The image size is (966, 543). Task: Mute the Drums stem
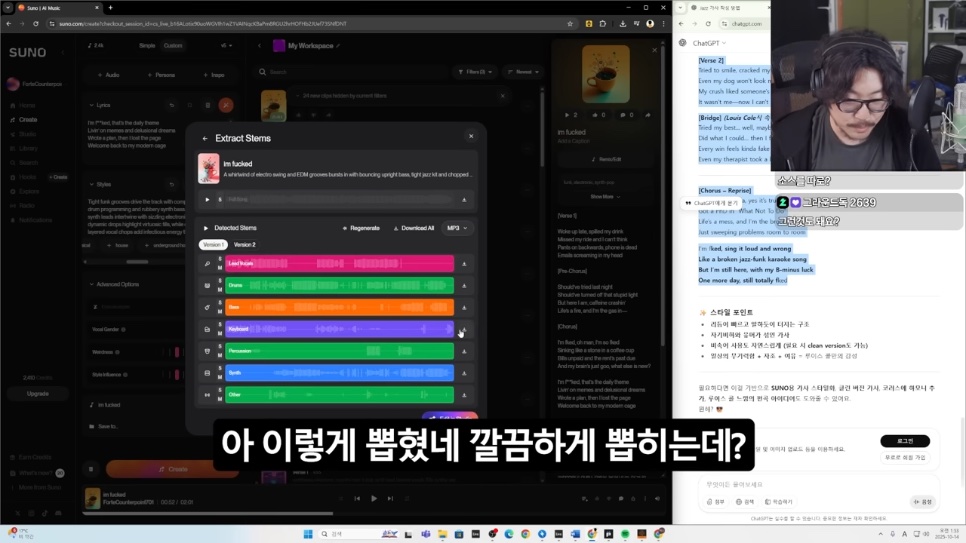[219, 289]
